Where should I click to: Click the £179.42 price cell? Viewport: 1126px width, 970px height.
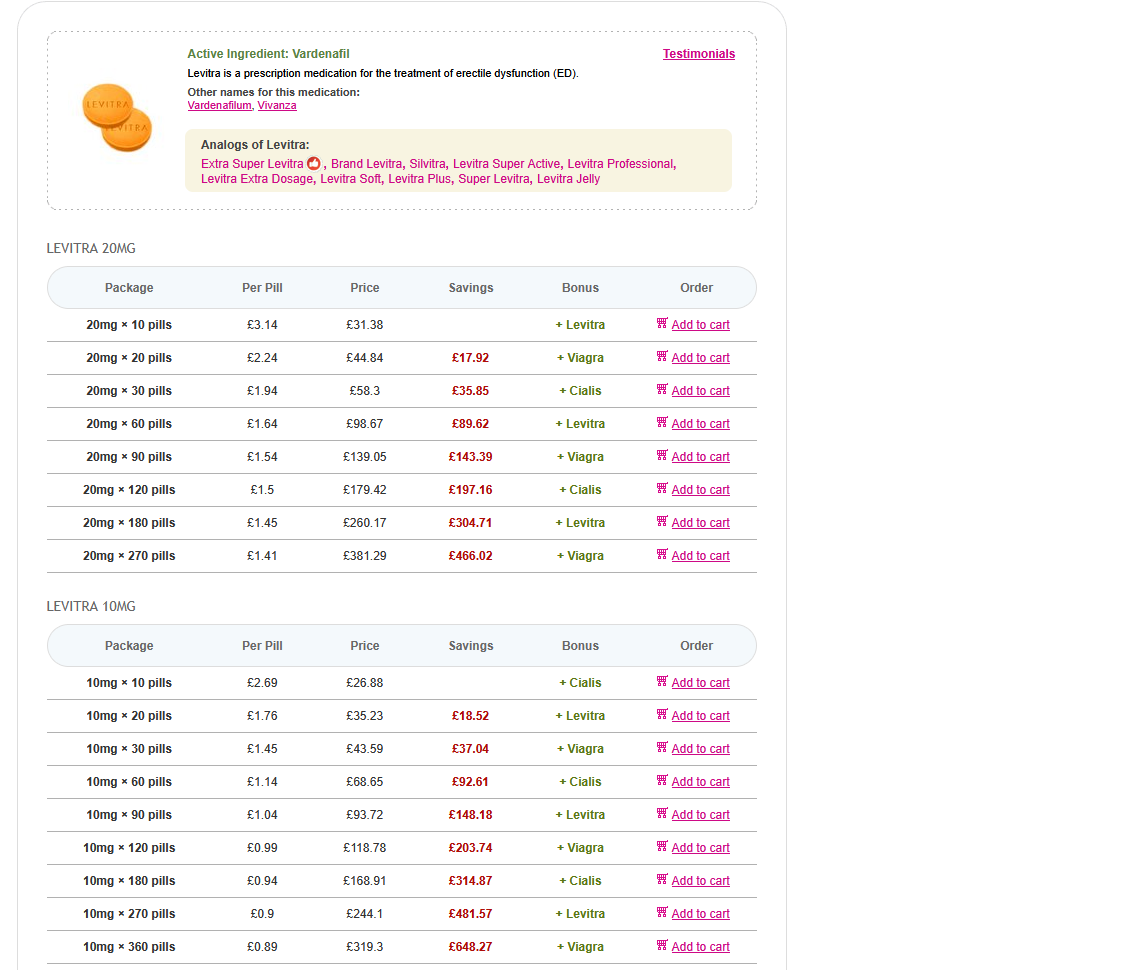coord(365,490)
